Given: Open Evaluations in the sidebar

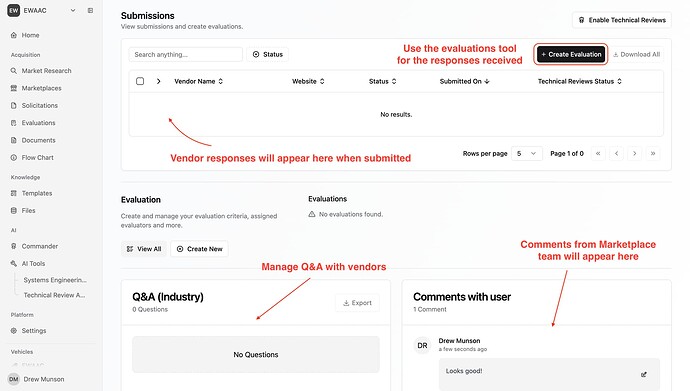Looking at the screenshot, I should (38, 123).
